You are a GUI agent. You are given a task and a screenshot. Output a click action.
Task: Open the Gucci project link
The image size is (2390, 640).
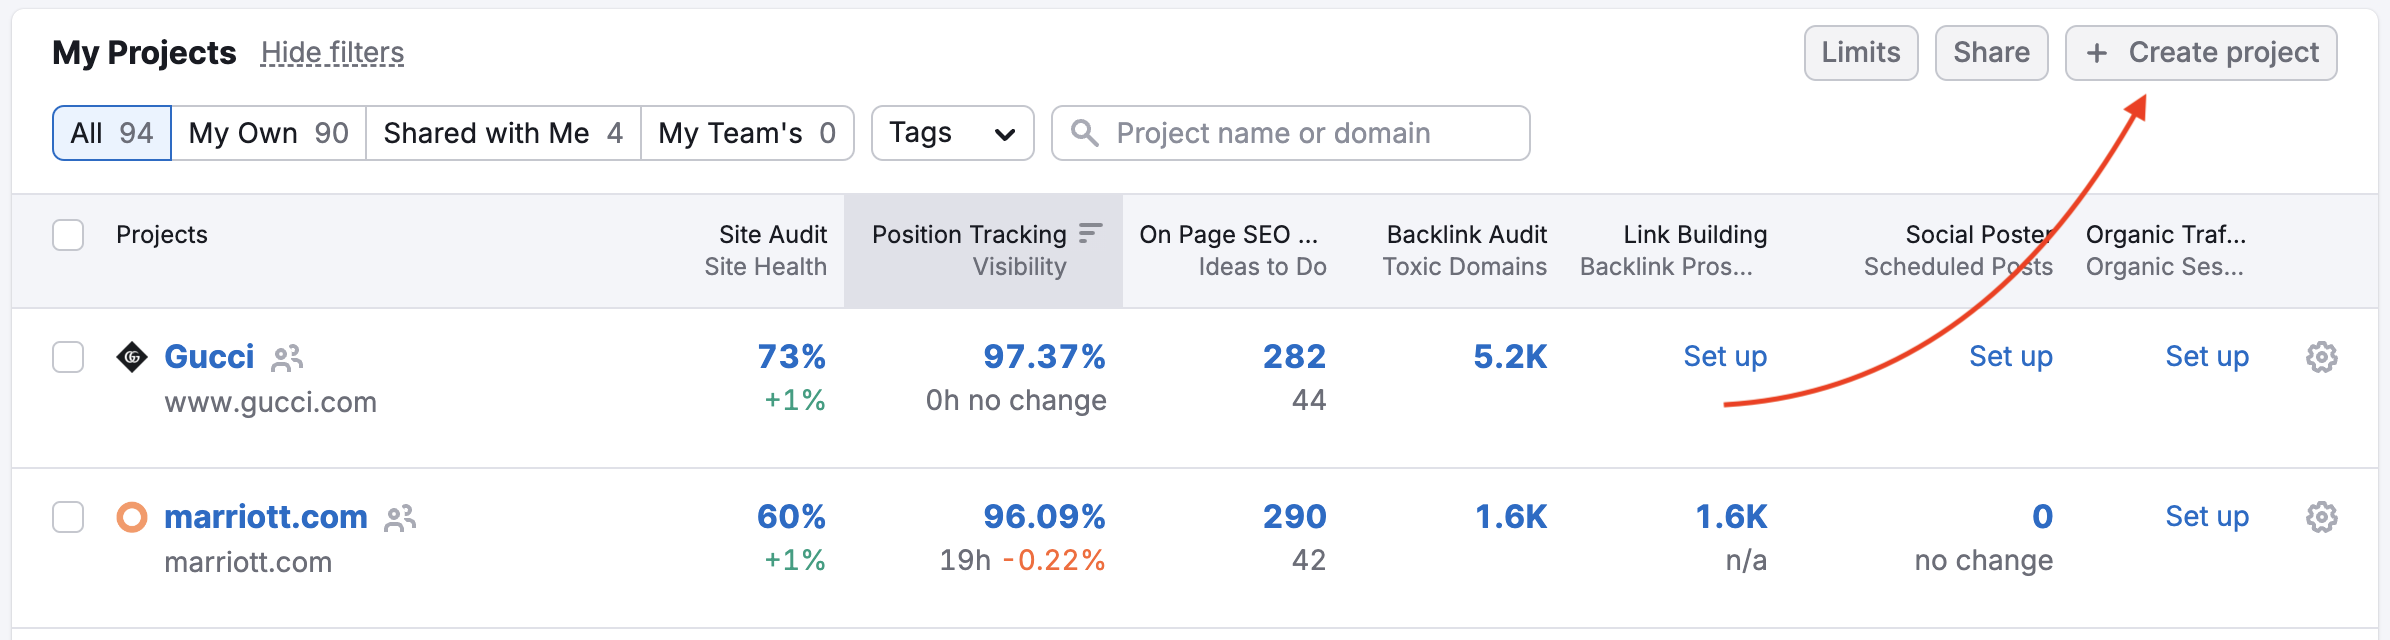click(x=209, y=357)
